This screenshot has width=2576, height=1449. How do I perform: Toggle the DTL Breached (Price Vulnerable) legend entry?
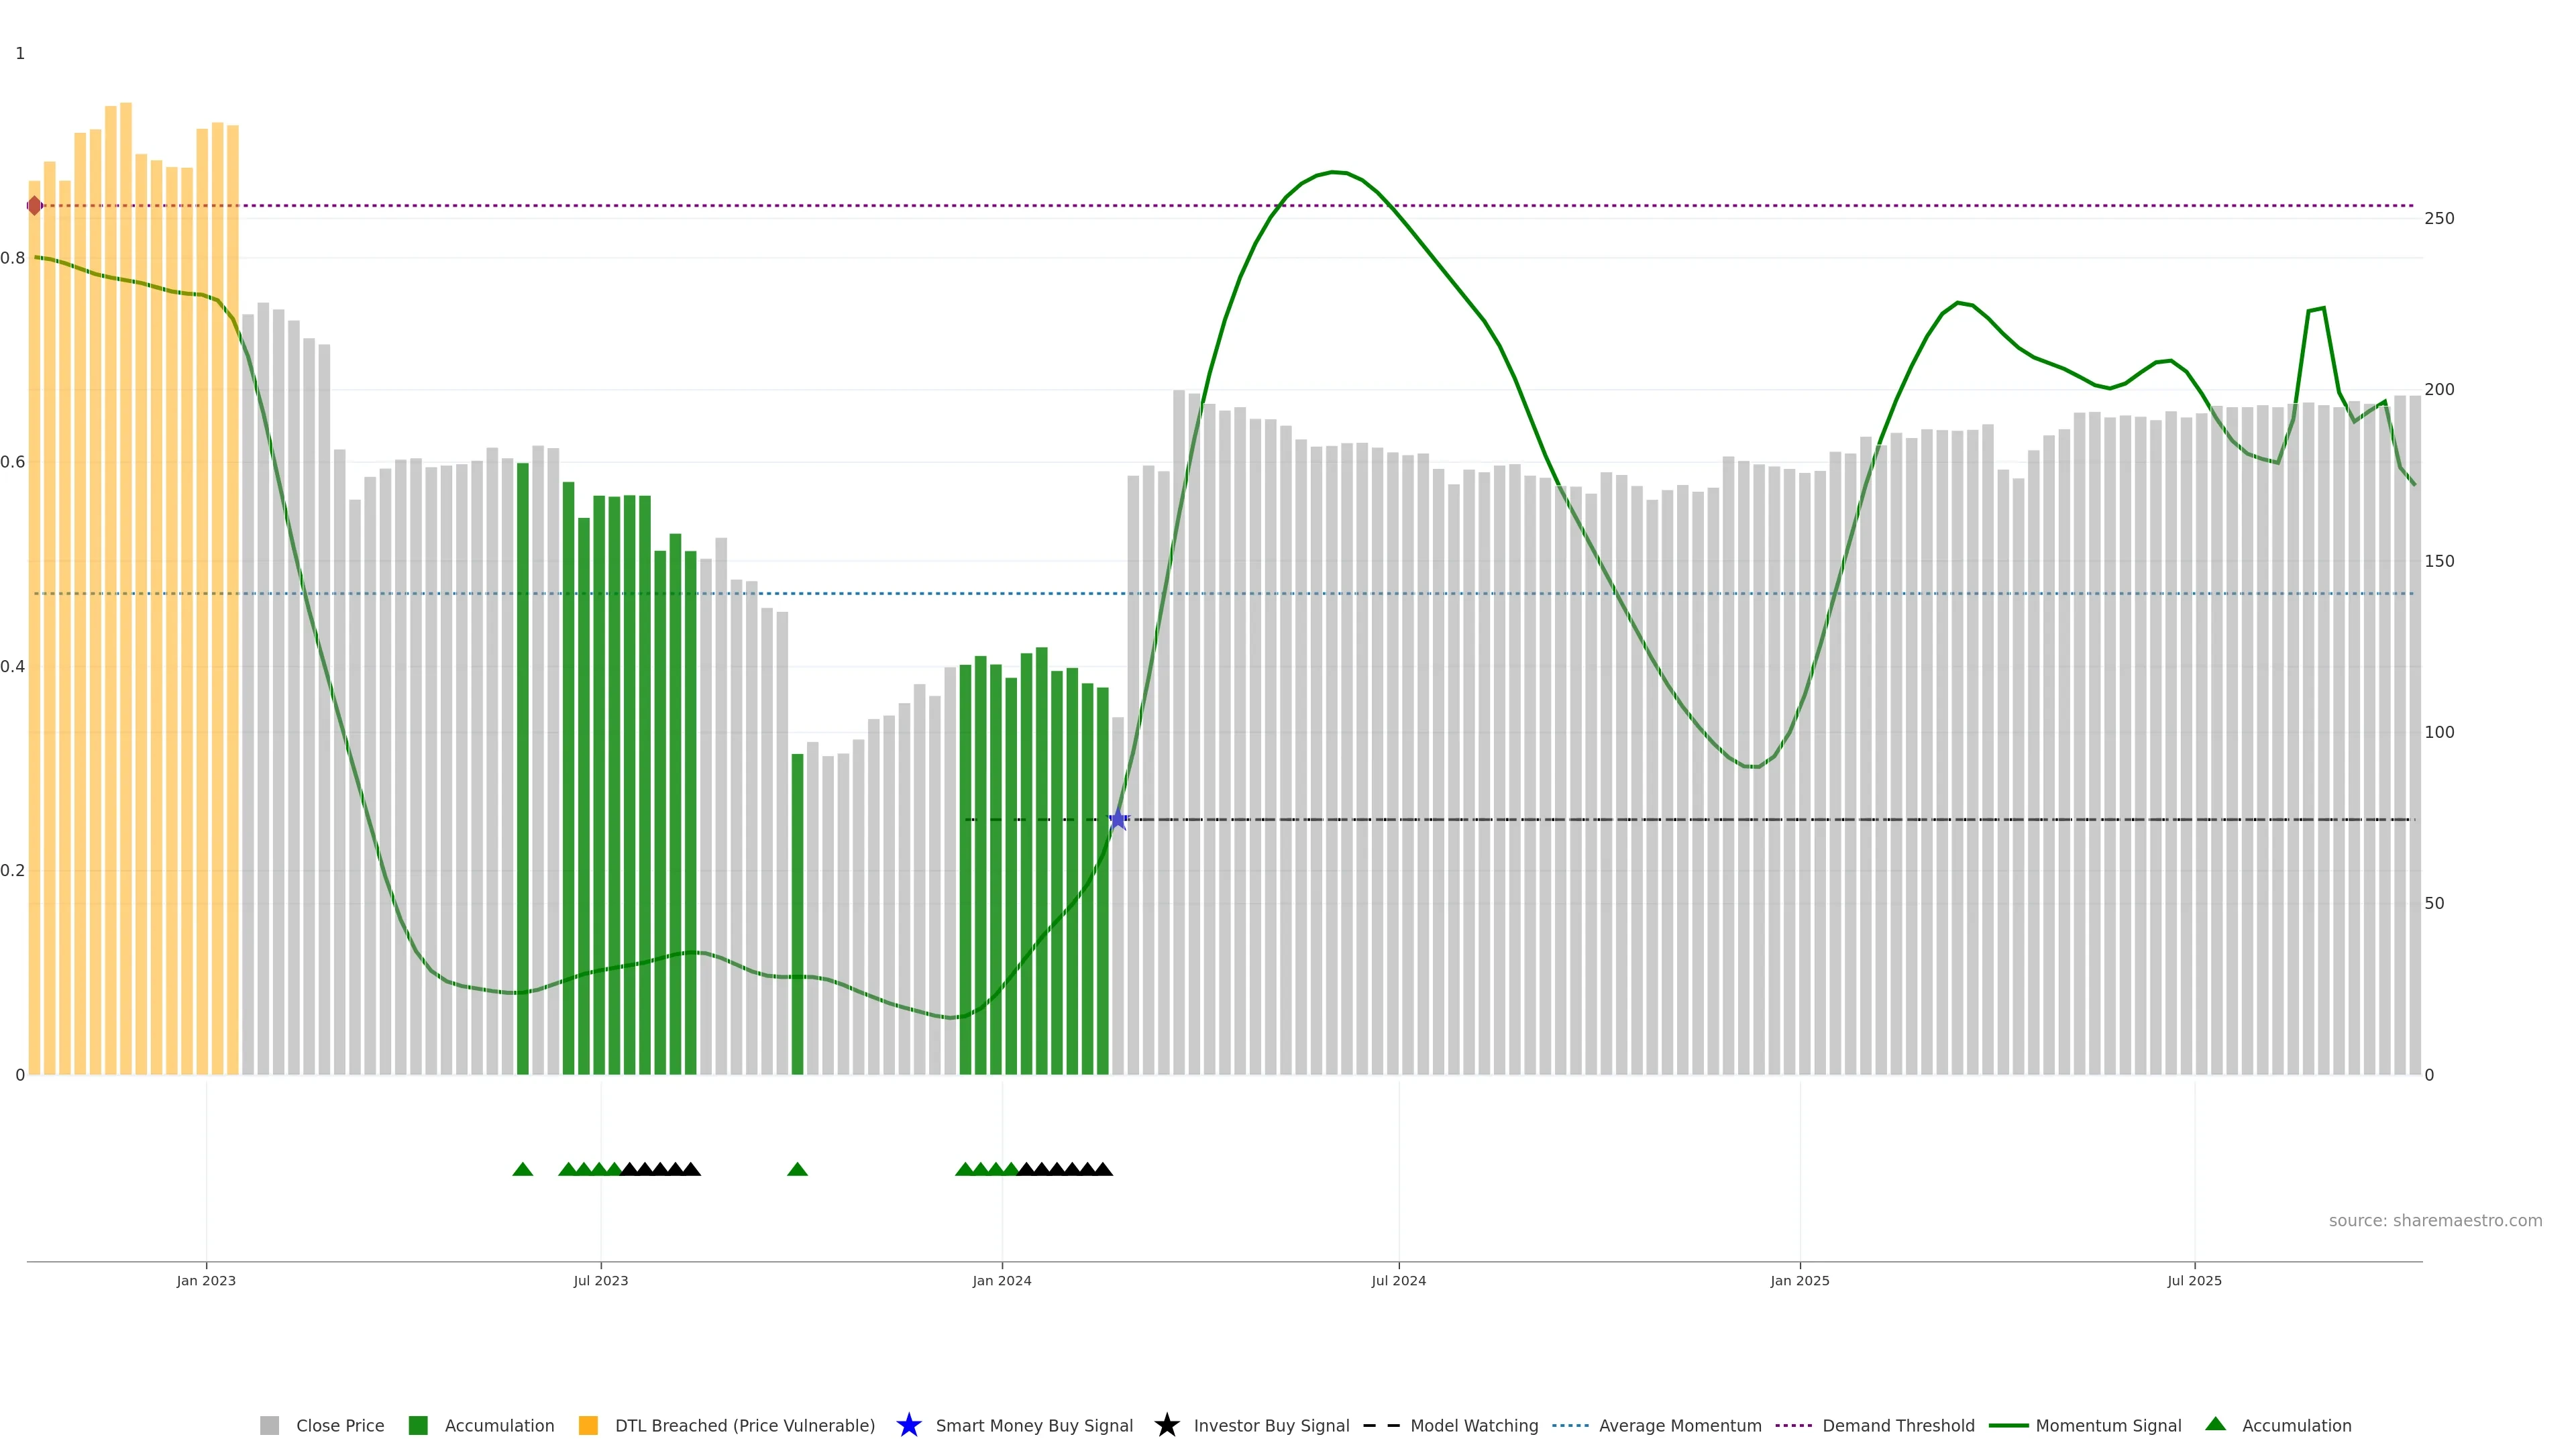click(744, 1425)
